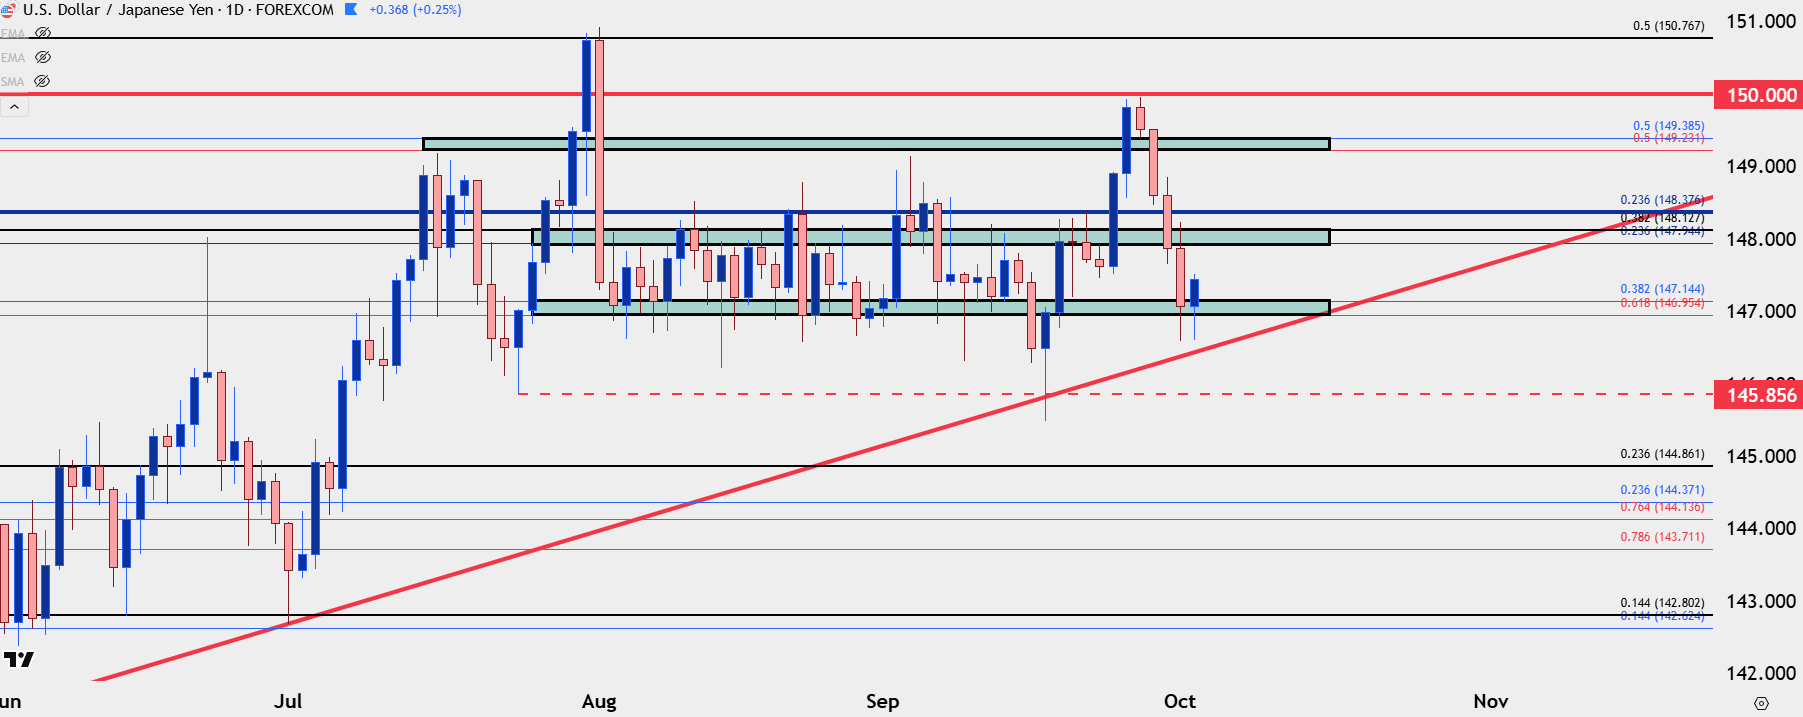This screenshot has height=717, width=1803.
Task: Click the 0.236 (148.376) Fibonacci label
Action: 1662,200
